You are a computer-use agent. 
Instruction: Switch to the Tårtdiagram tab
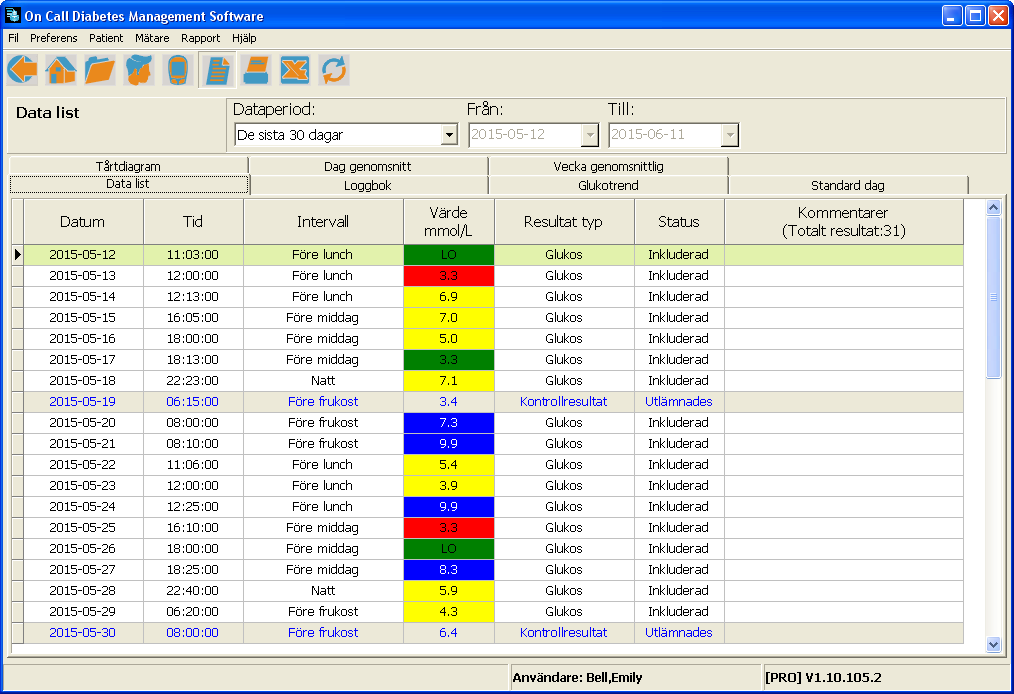[128, 166]
